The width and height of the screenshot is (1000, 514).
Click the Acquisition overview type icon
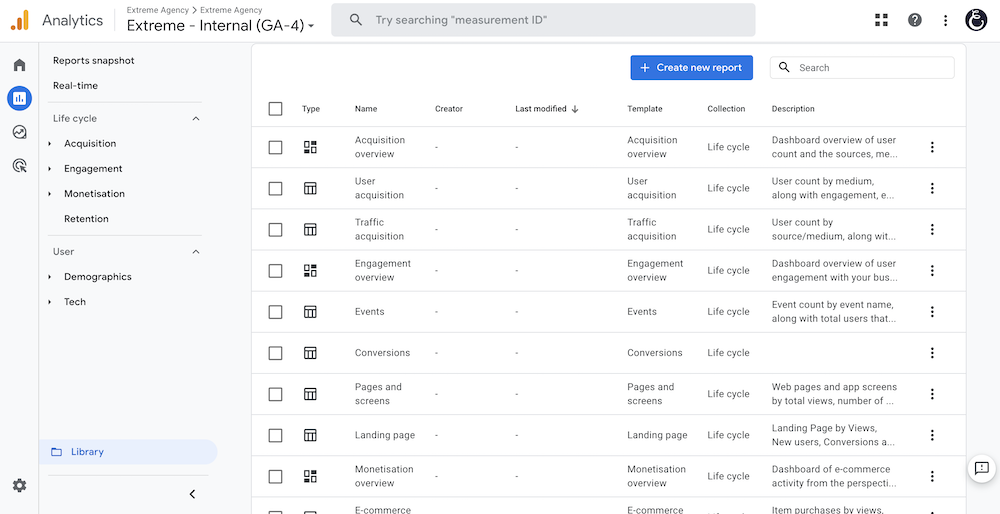click(310, 147)
